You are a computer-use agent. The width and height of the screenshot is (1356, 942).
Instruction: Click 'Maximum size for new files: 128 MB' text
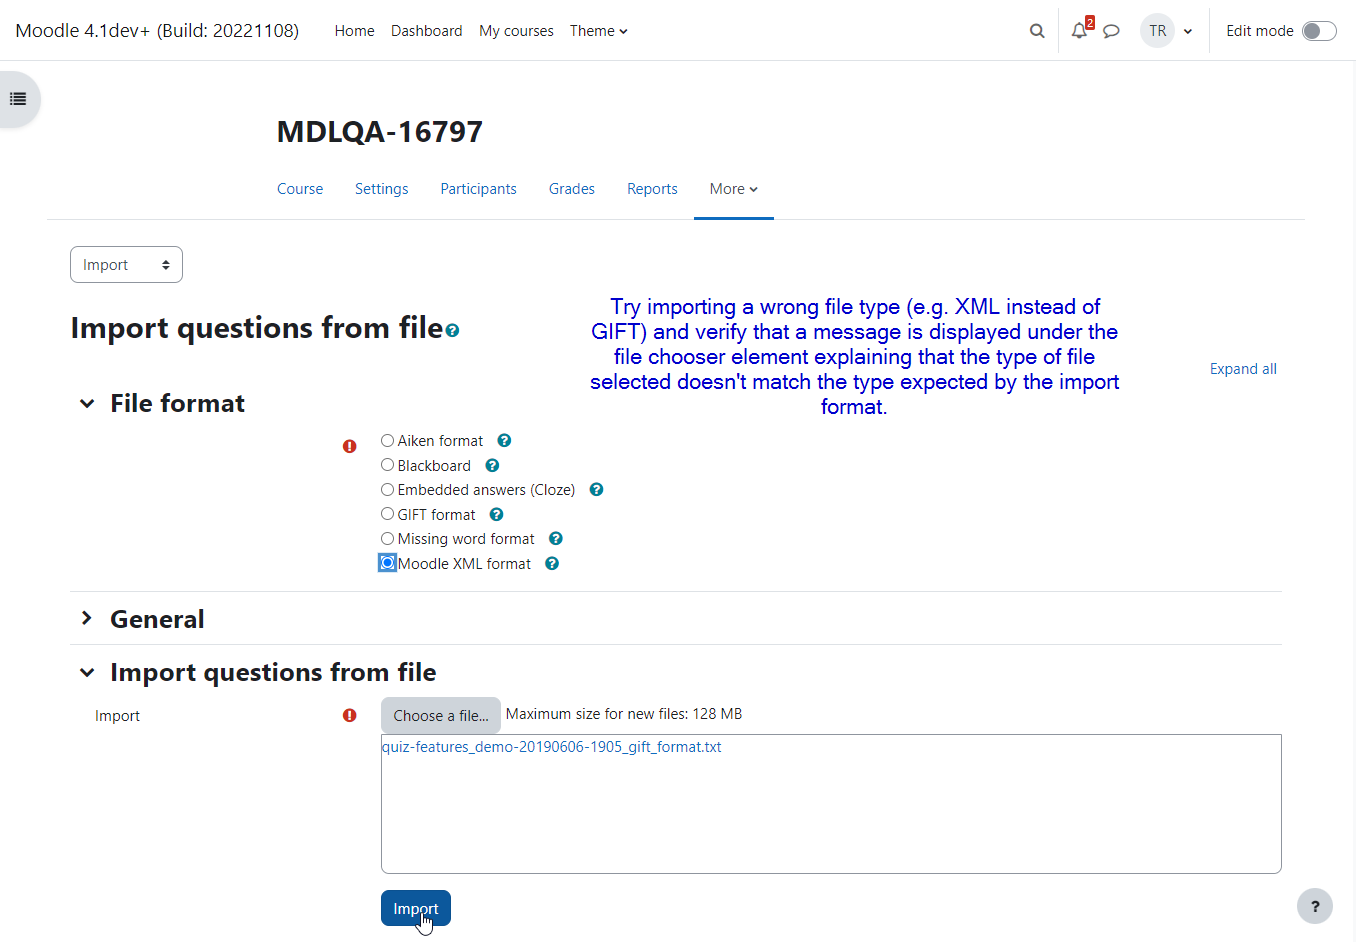[x=624, y=714]
